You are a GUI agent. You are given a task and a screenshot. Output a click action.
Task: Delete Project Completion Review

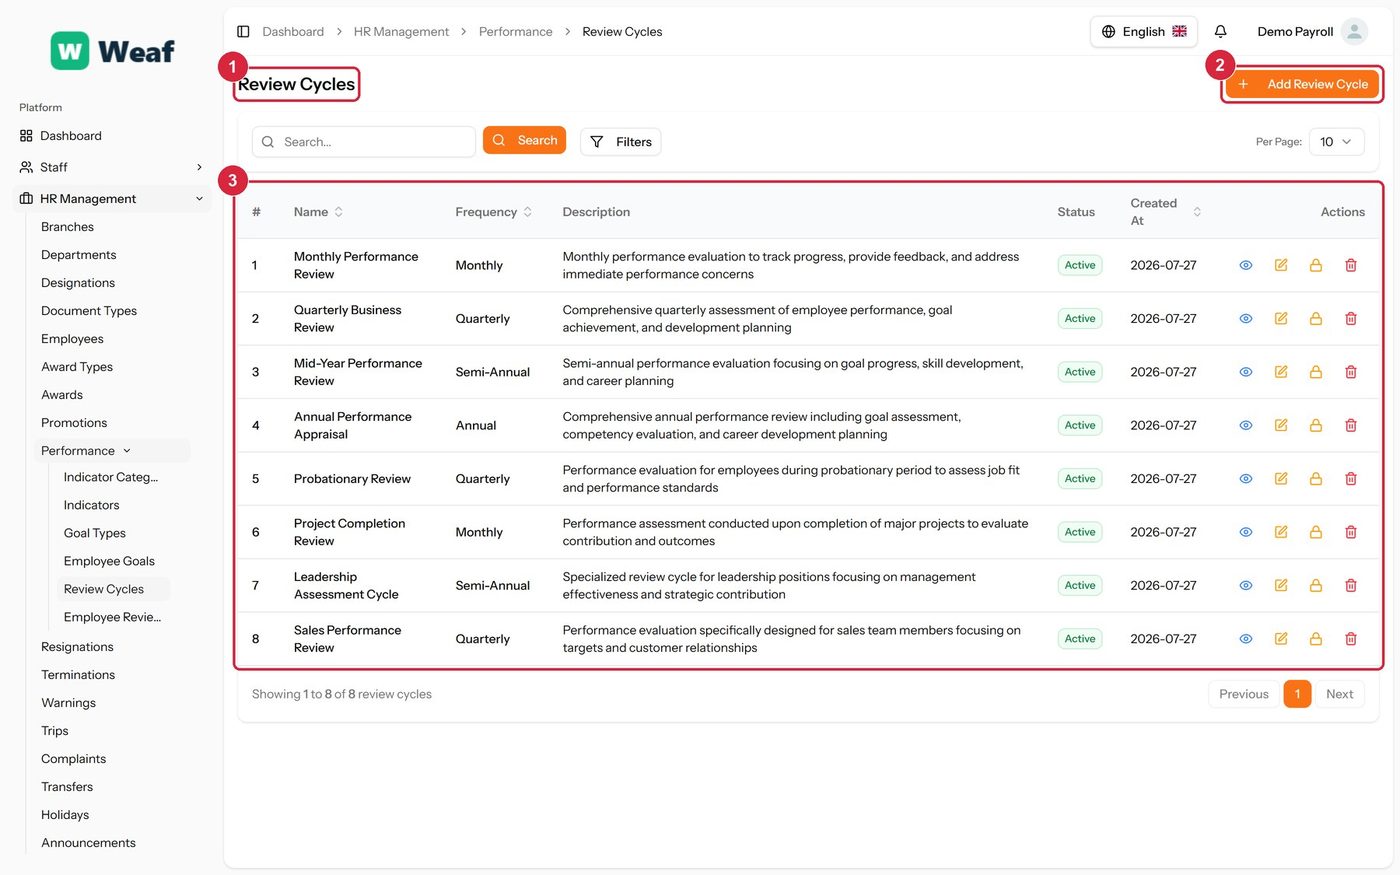[x=1351, y=532]
